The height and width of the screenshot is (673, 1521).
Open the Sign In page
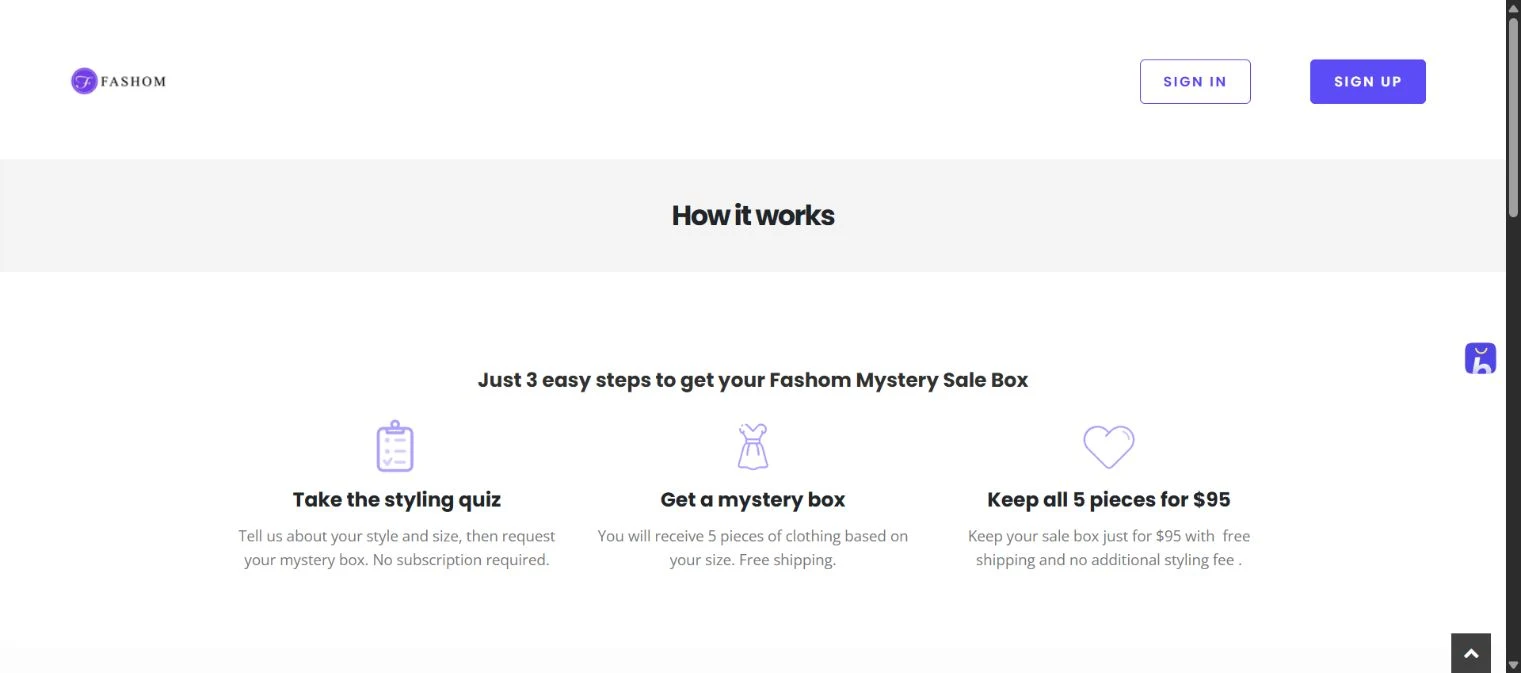coord(1195,82)
